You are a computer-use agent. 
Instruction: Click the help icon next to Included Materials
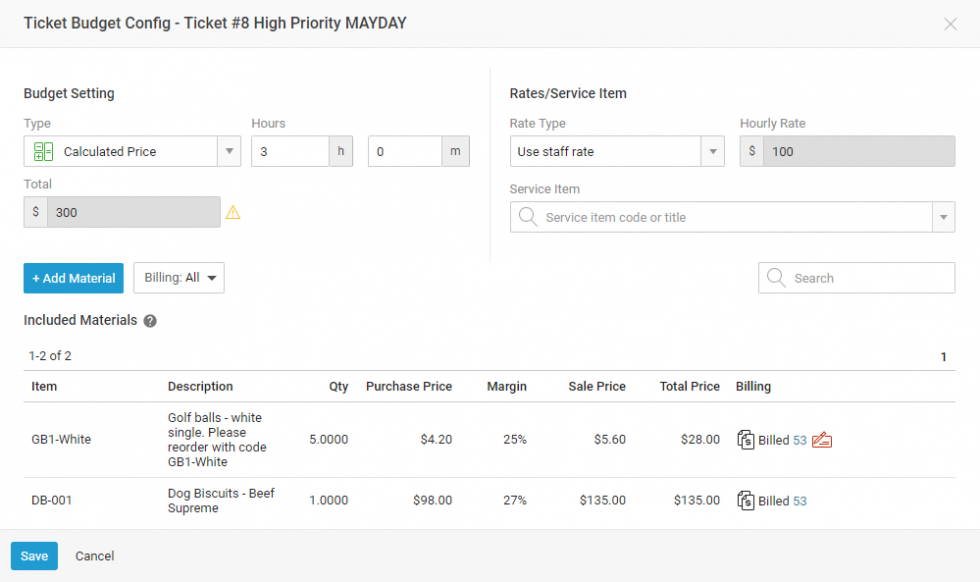pyautogui.click(x=150, y=321)
